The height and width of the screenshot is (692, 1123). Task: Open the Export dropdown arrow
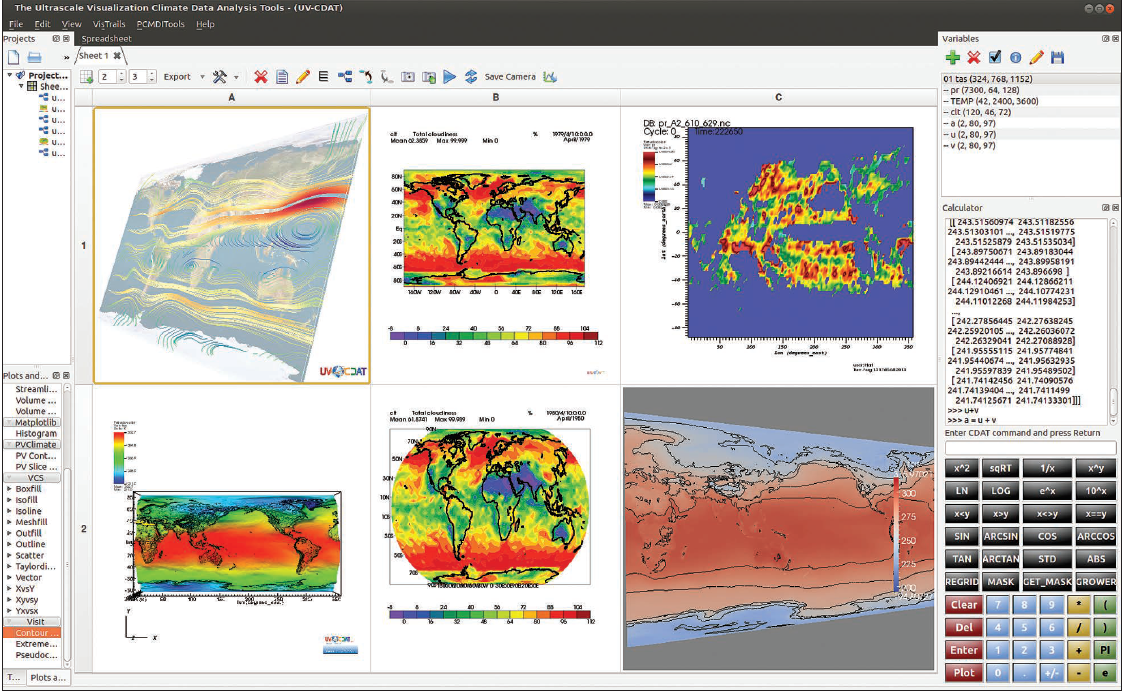coord(201,77)
